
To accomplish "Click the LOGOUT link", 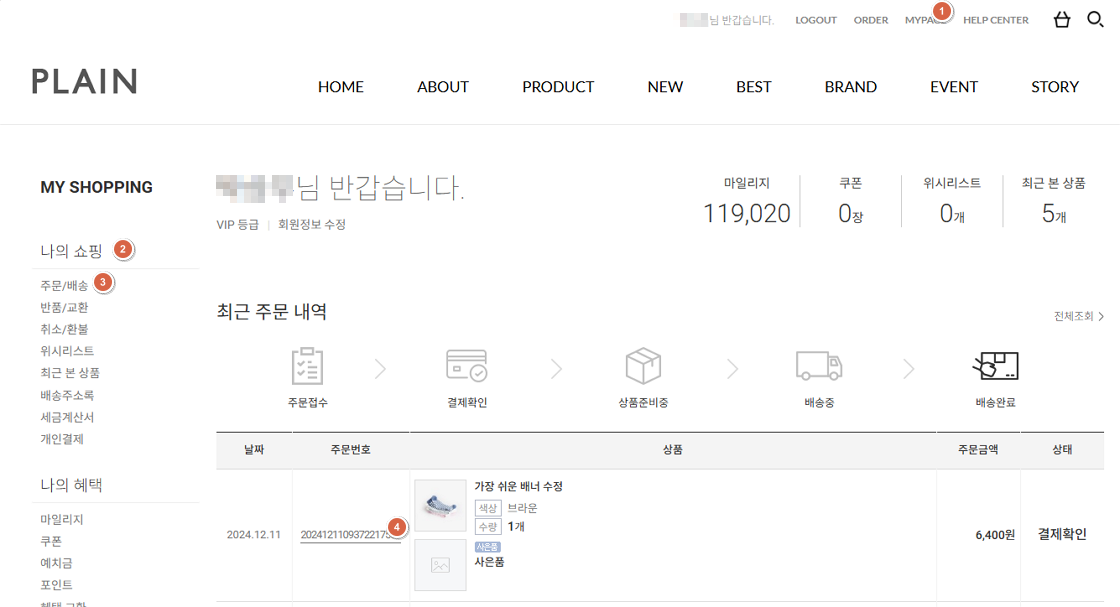I will [816, 20].
